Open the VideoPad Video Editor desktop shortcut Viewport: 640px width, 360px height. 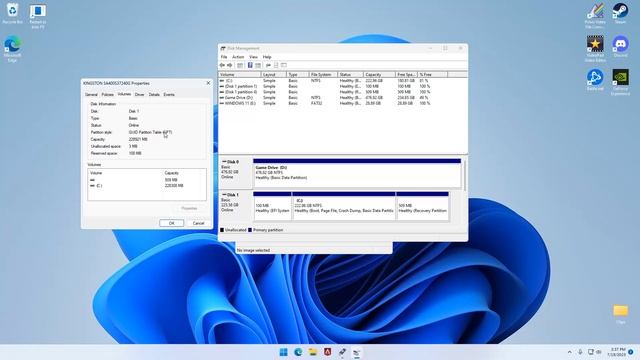(595, 49)
